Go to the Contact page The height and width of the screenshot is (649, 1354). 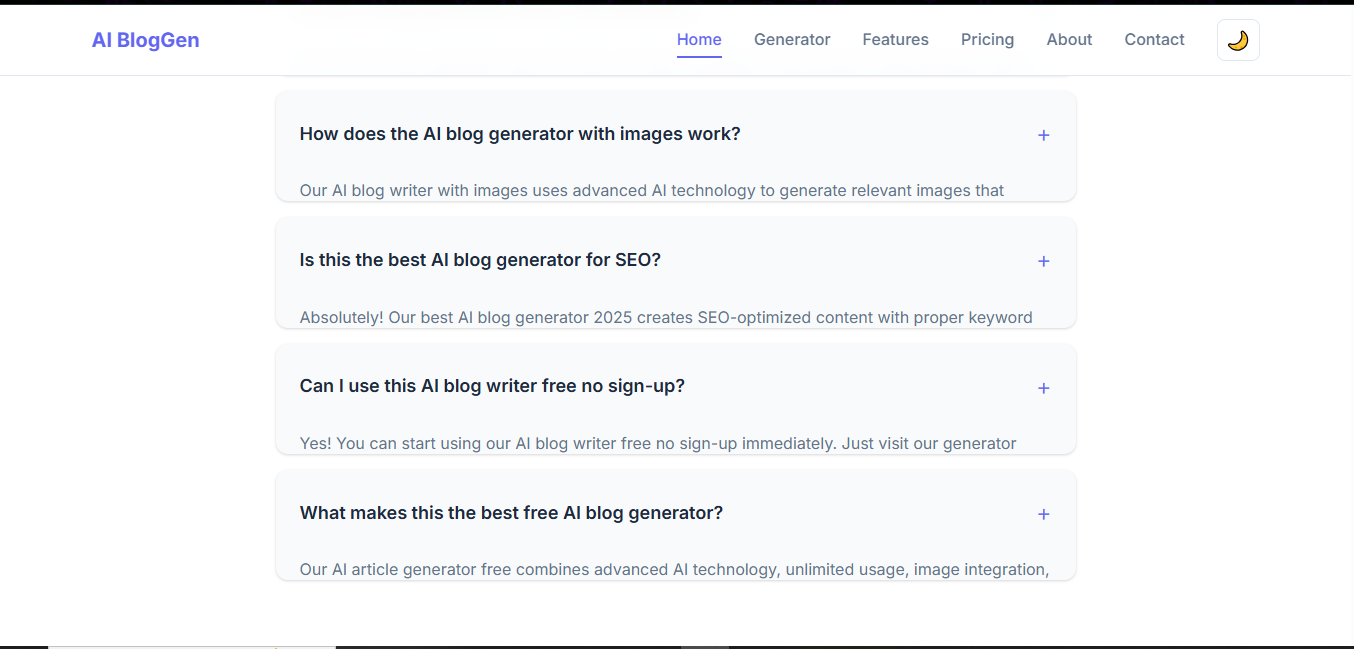click(1154, 40)
